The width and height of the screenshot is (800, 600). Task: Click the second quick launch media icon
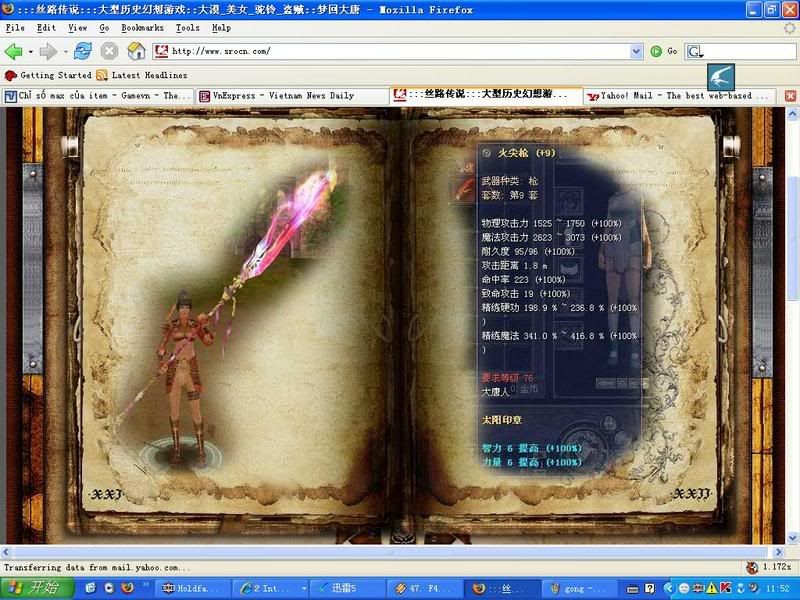pos(109,588)
